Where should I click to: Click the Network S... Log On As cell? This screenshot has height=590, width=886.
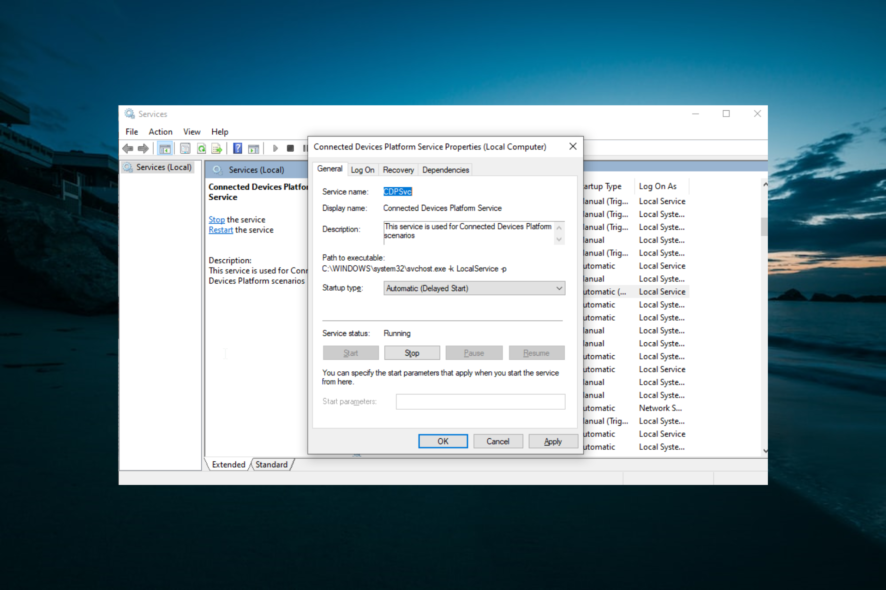point(660,408)
